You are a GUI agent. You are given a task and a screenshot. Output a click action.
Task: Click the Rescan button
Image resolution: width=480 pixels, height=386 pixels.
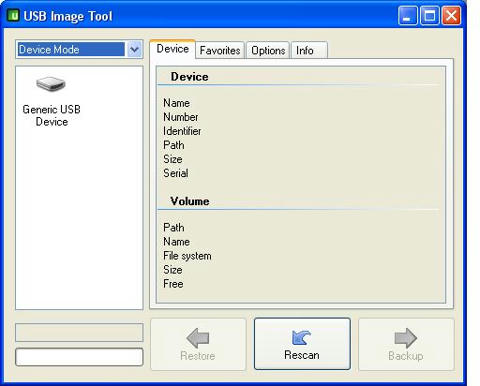pos(302,344)
